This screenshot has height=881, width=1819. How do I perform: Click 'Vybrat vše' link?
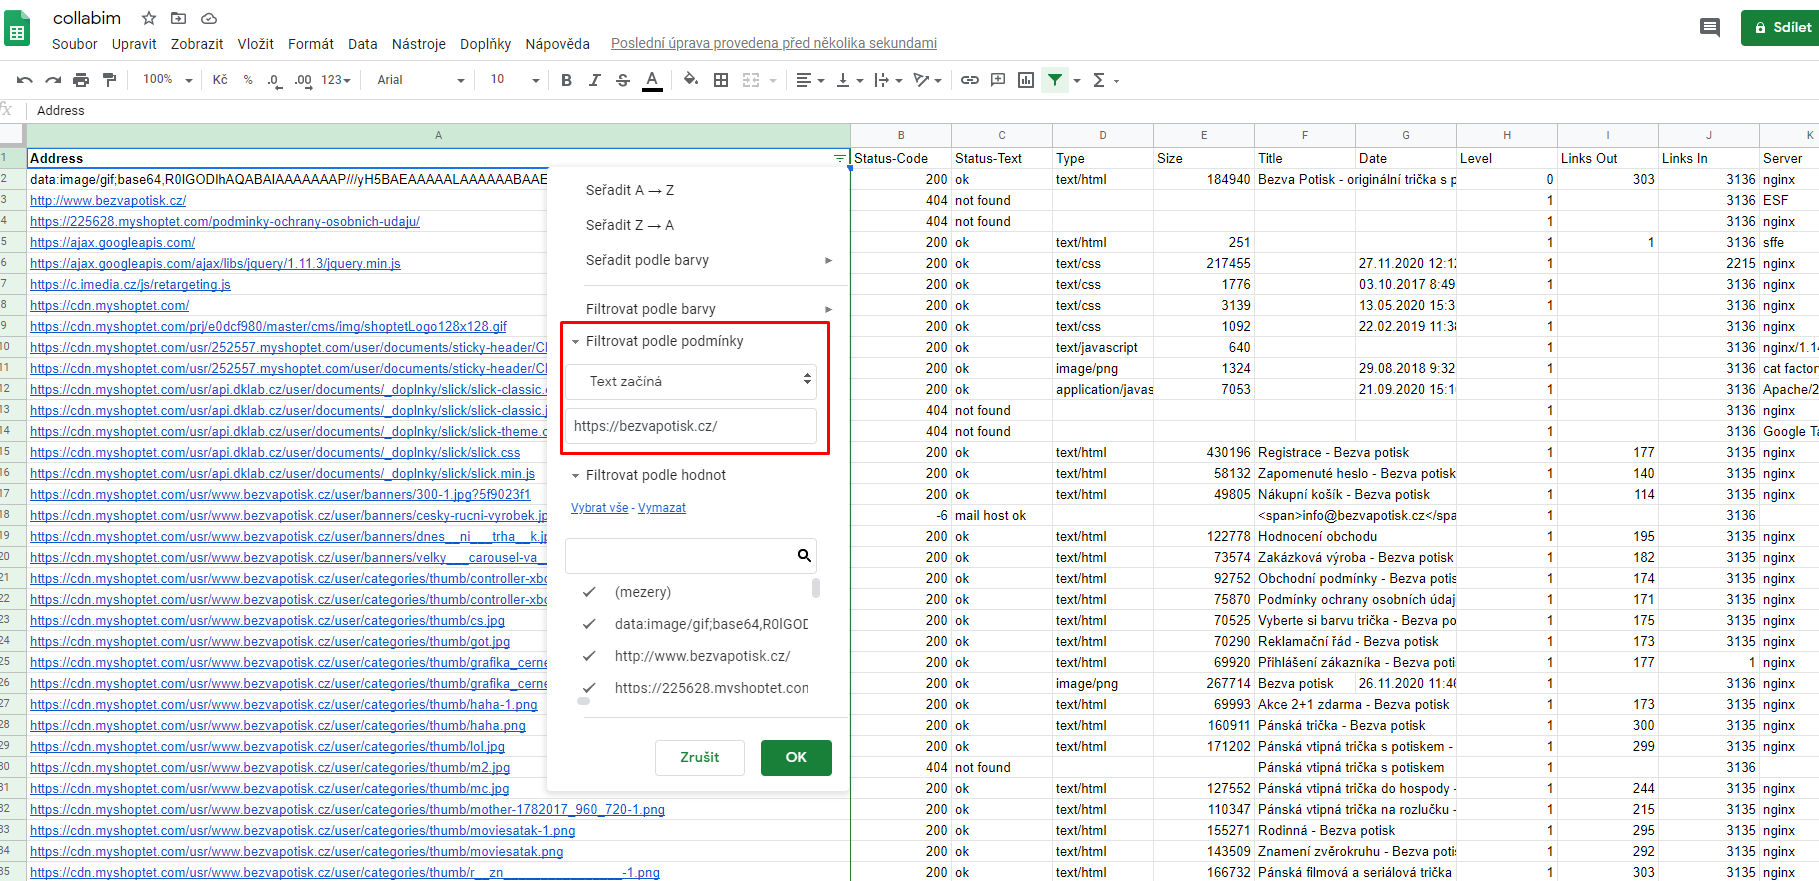point(599,508)
